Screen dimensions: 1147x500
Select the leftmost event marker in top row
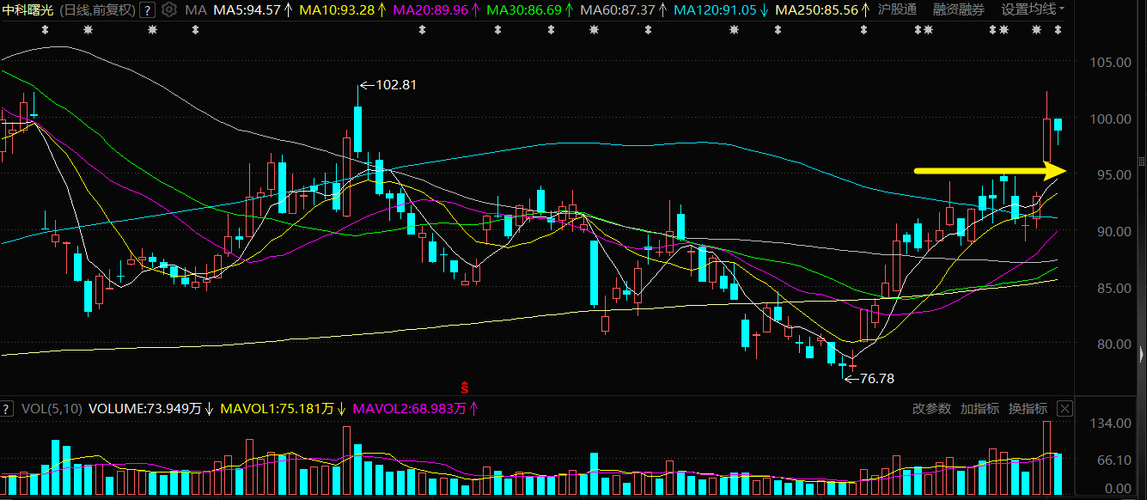pyautogui.click(x=45, y=30)
